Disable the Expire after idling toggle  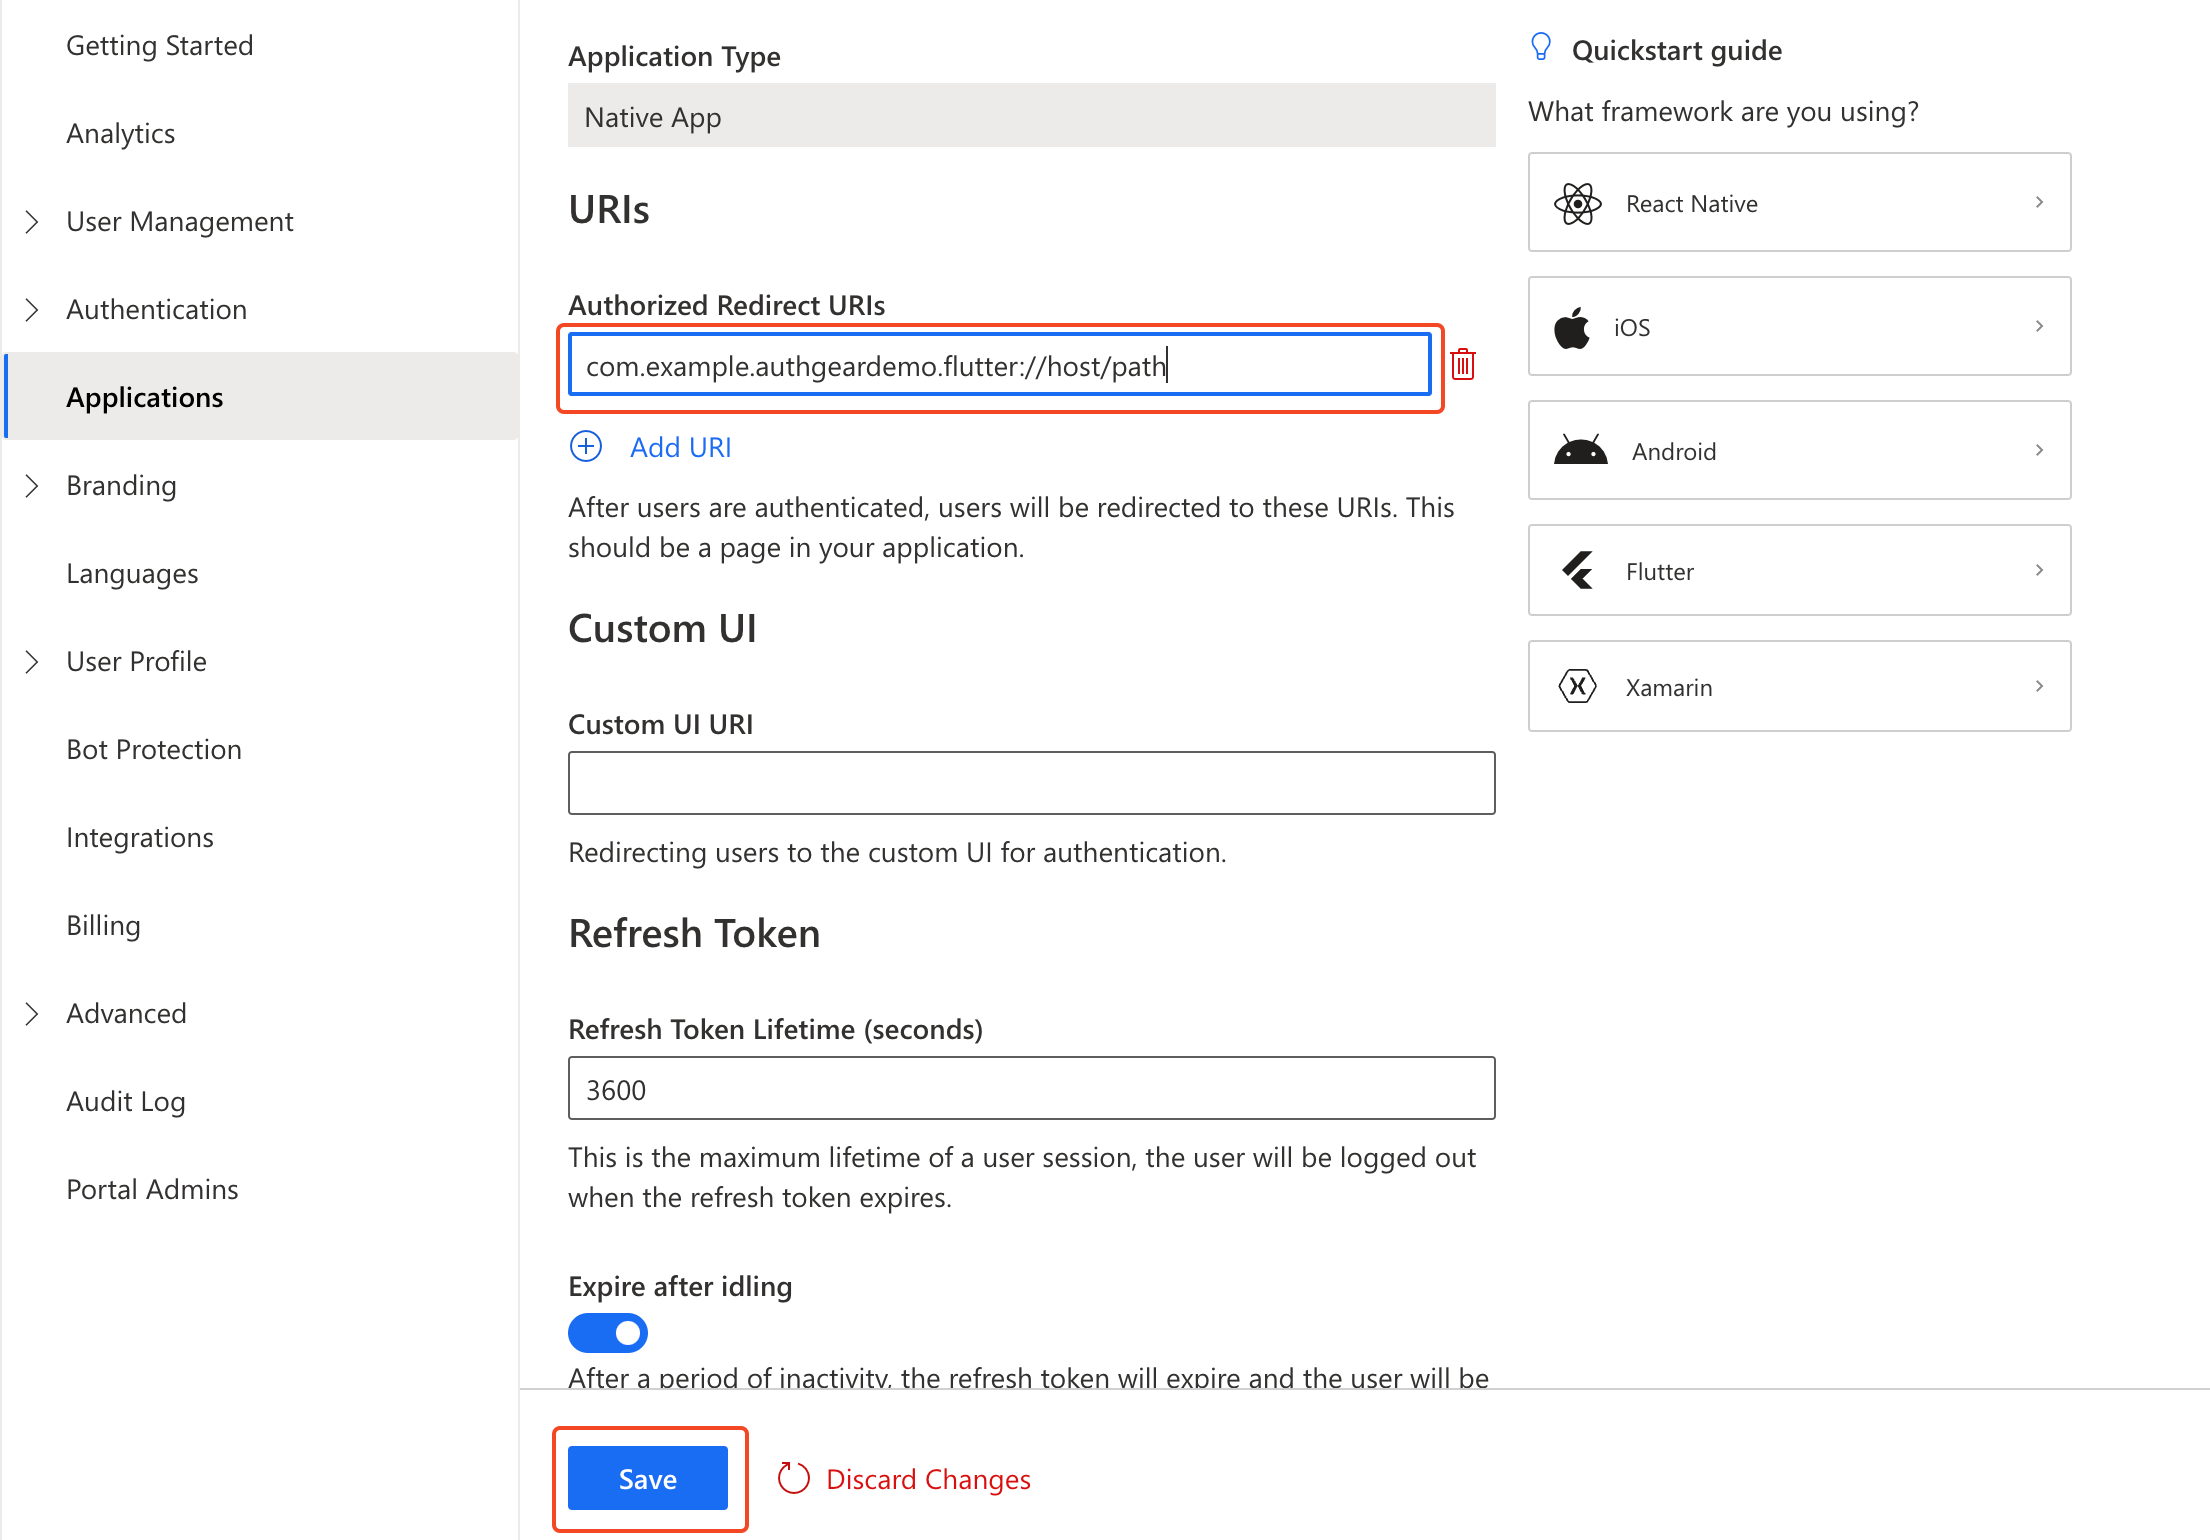point(608,1333)
